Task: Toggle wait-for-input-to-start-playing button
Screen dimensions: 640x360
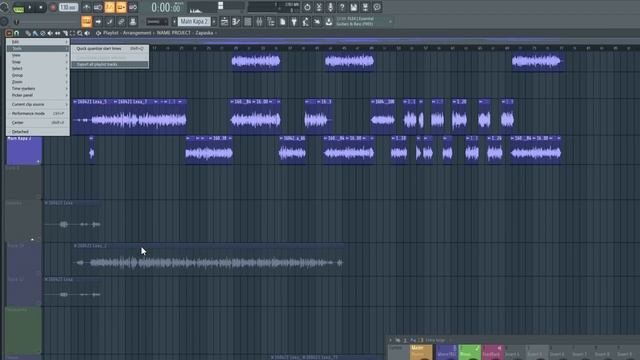Action: coord(98,7)
